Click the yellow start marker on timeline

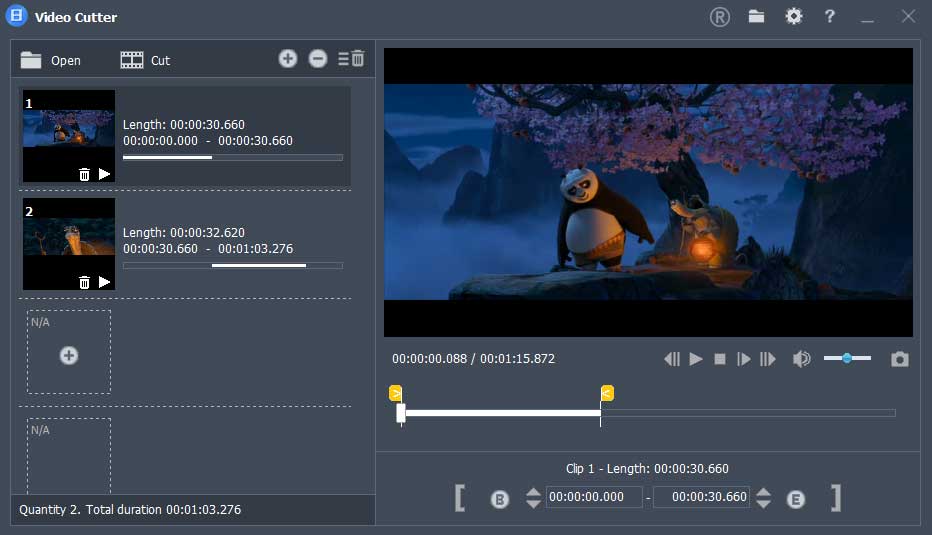coord(395,393)
